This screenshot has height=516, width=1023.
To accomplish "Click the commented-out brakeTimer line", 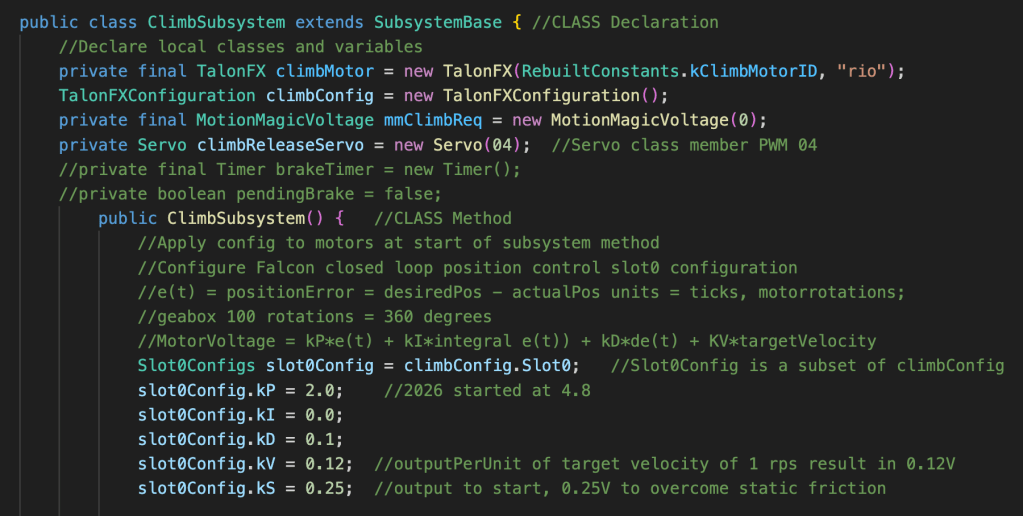I will [290, 169].
